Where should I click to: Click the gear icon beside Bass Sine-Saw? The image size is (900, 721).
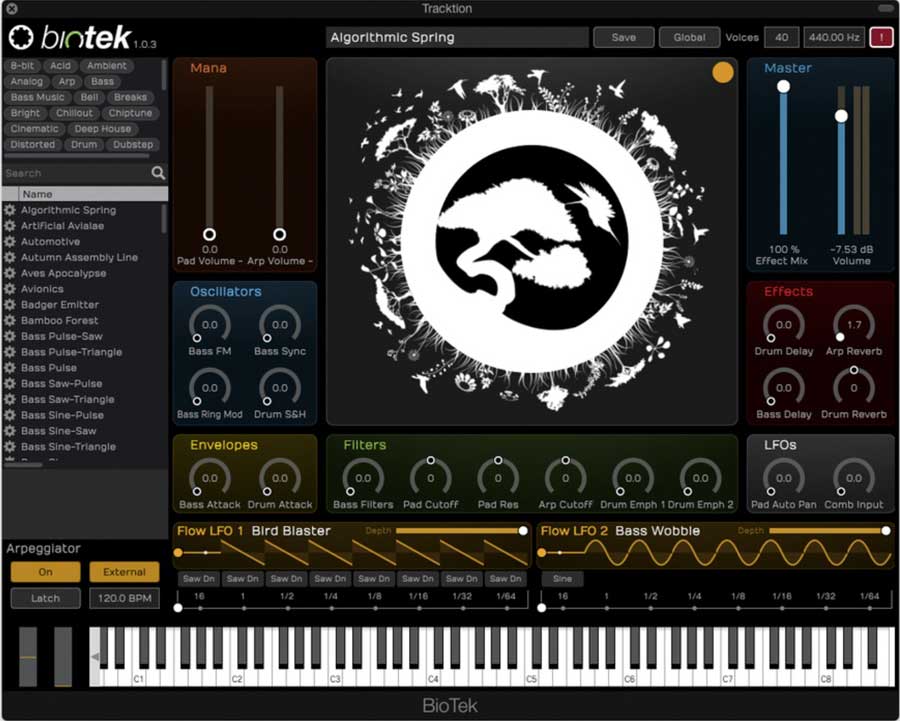click(10, 431)
